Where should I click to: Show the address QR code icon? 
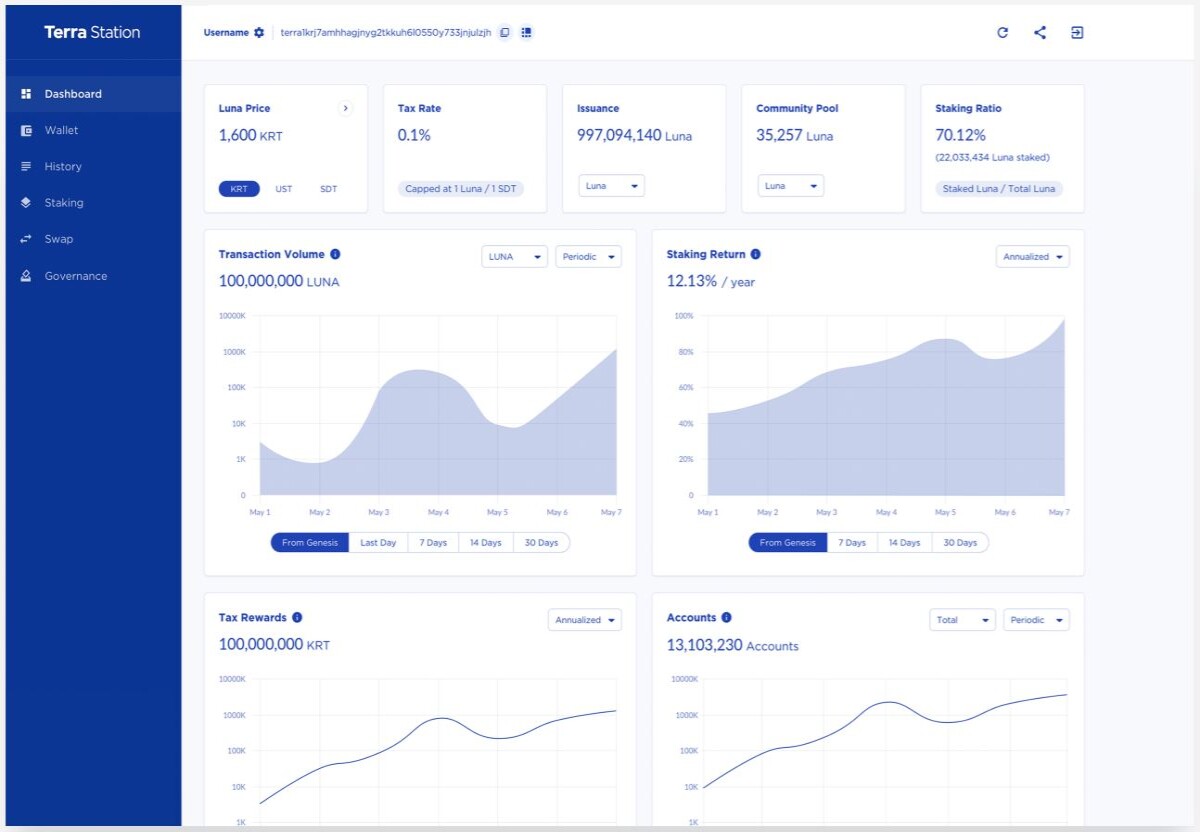[527, 32]
